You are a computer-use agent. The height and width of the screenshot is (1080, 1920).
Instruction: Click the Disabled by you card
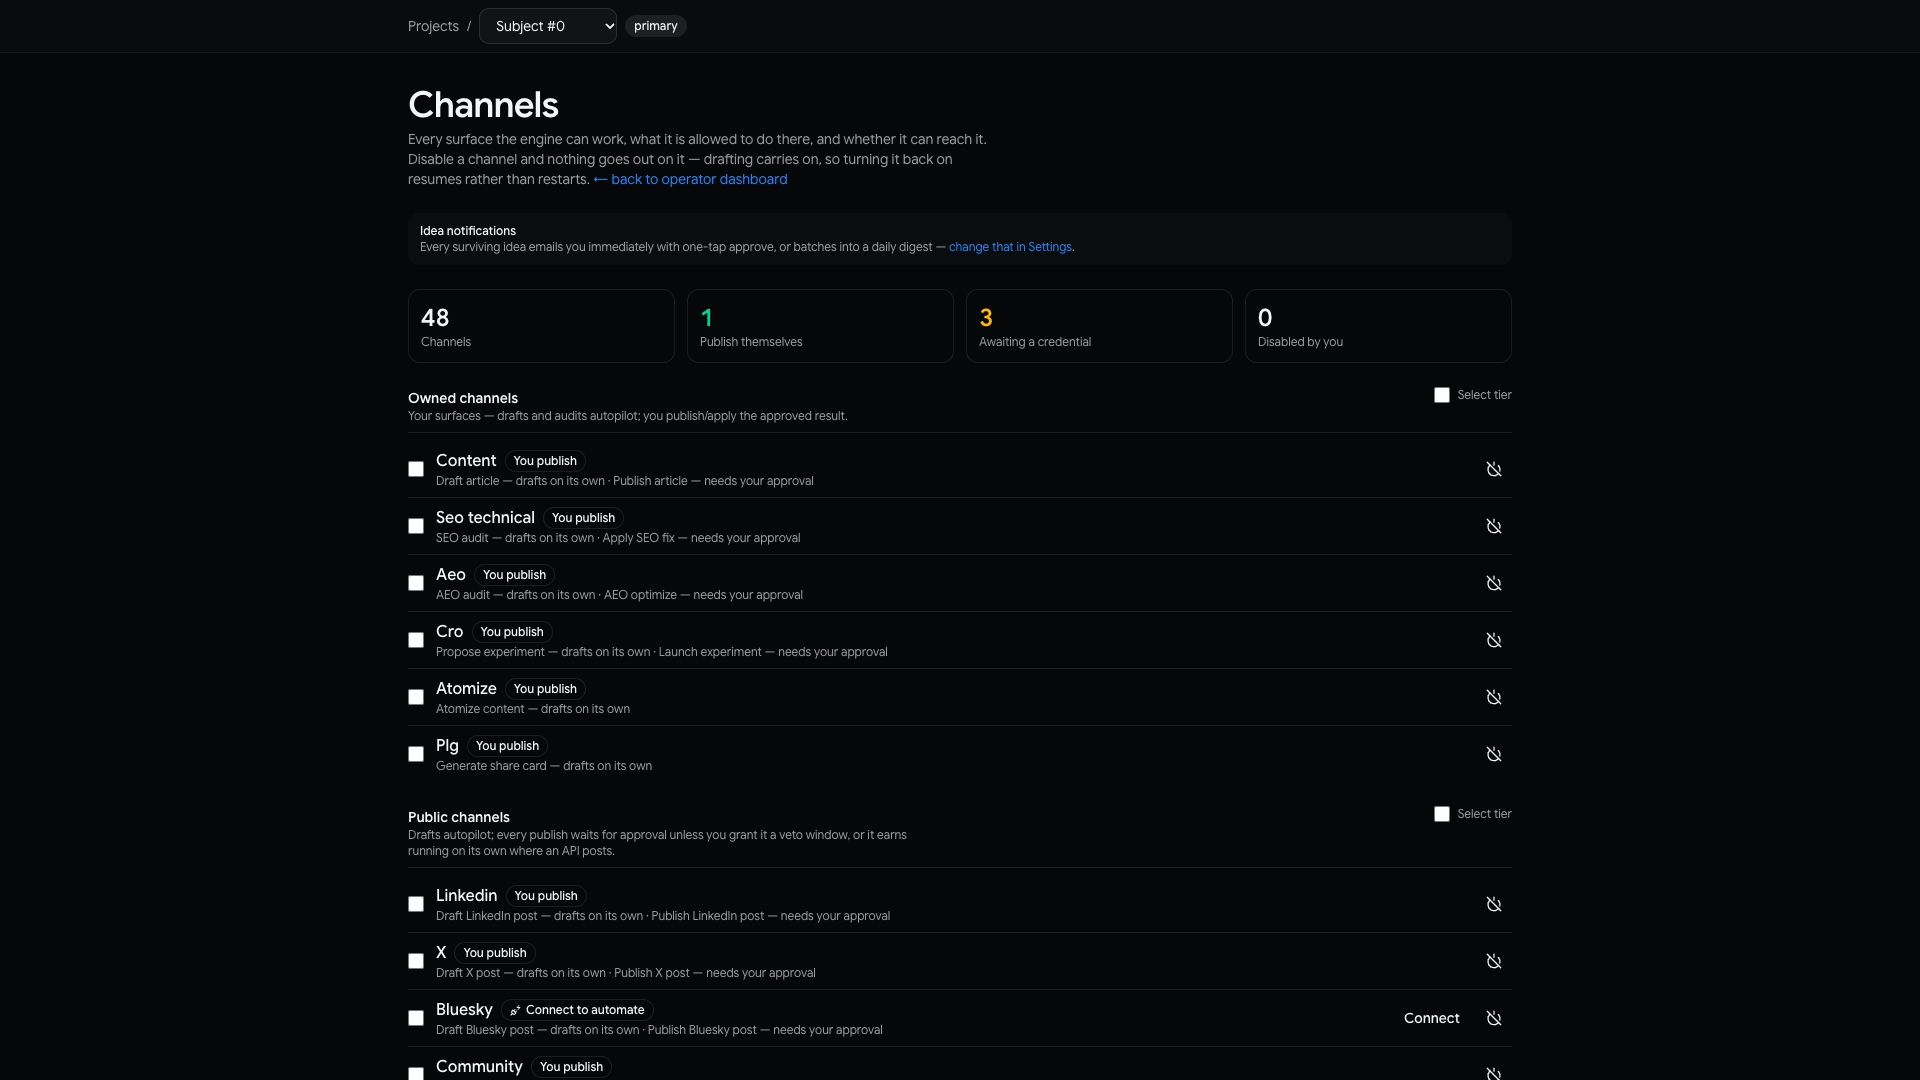pyautogui.click(x=1378, y=326)
